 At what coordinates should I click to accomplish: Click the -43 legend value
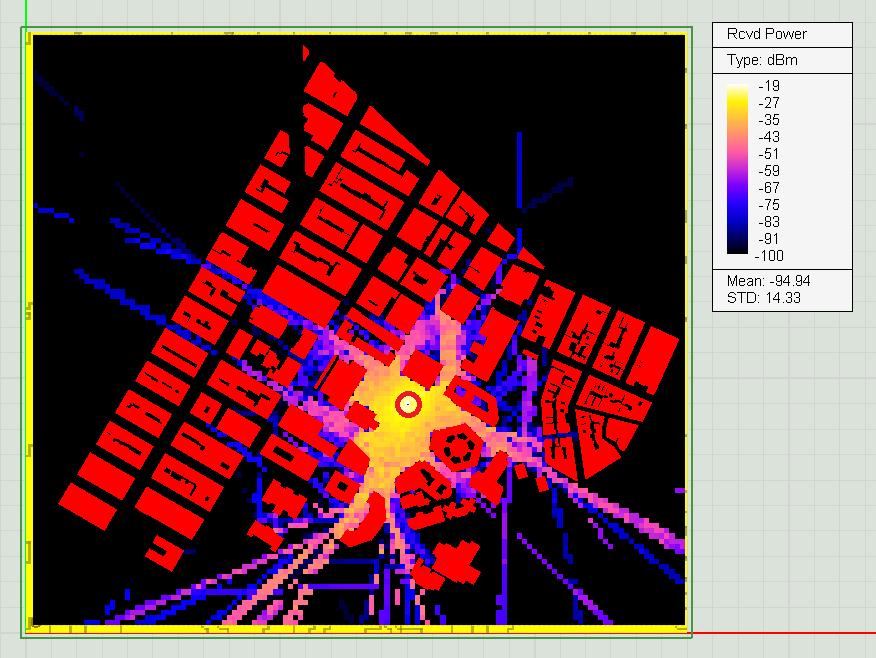[769, 137]
